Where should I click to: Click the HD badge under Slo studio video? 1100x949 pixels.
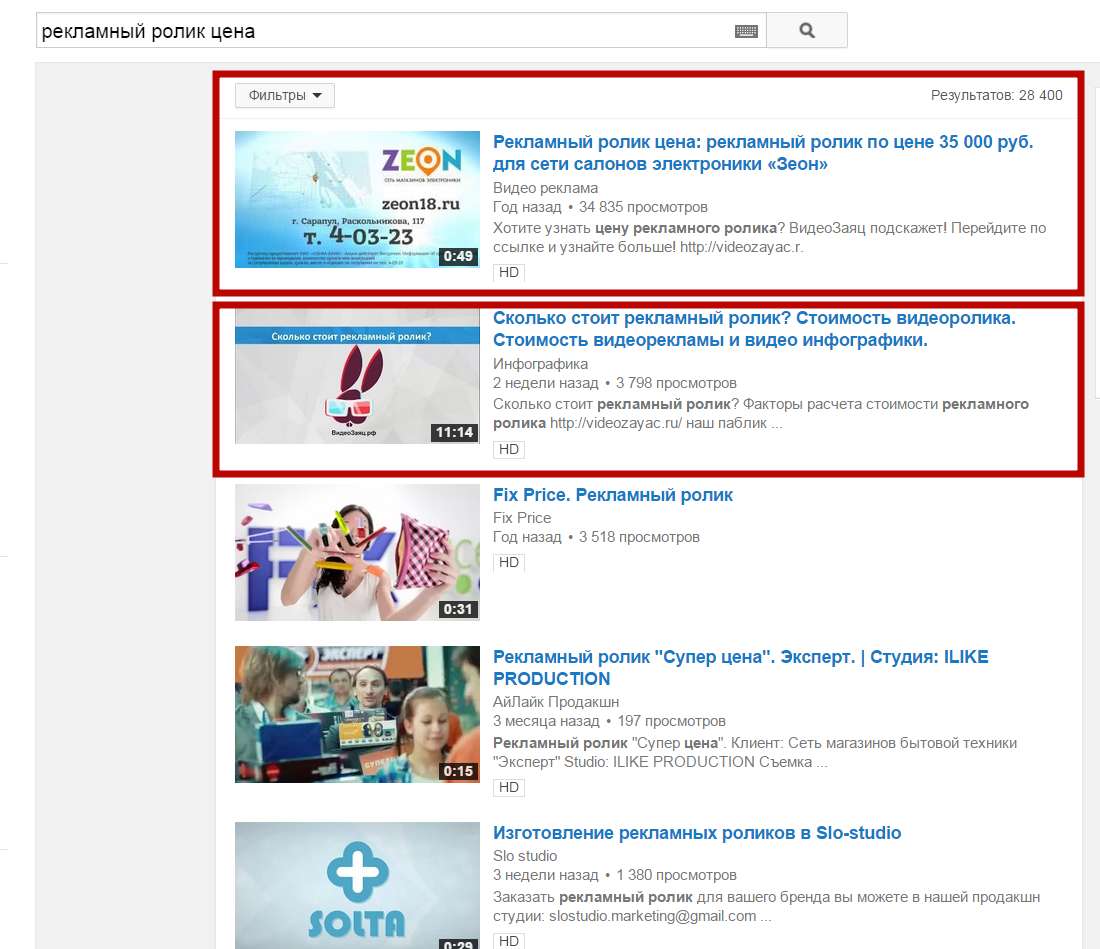point(509,941)
